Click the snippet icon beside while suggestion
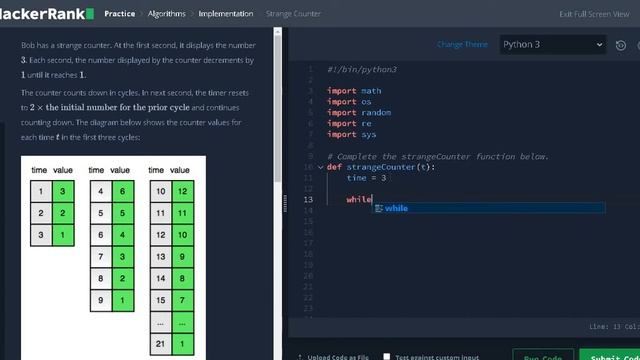Image resolution: width=640 pixels, height=360 pixels. 378,208
